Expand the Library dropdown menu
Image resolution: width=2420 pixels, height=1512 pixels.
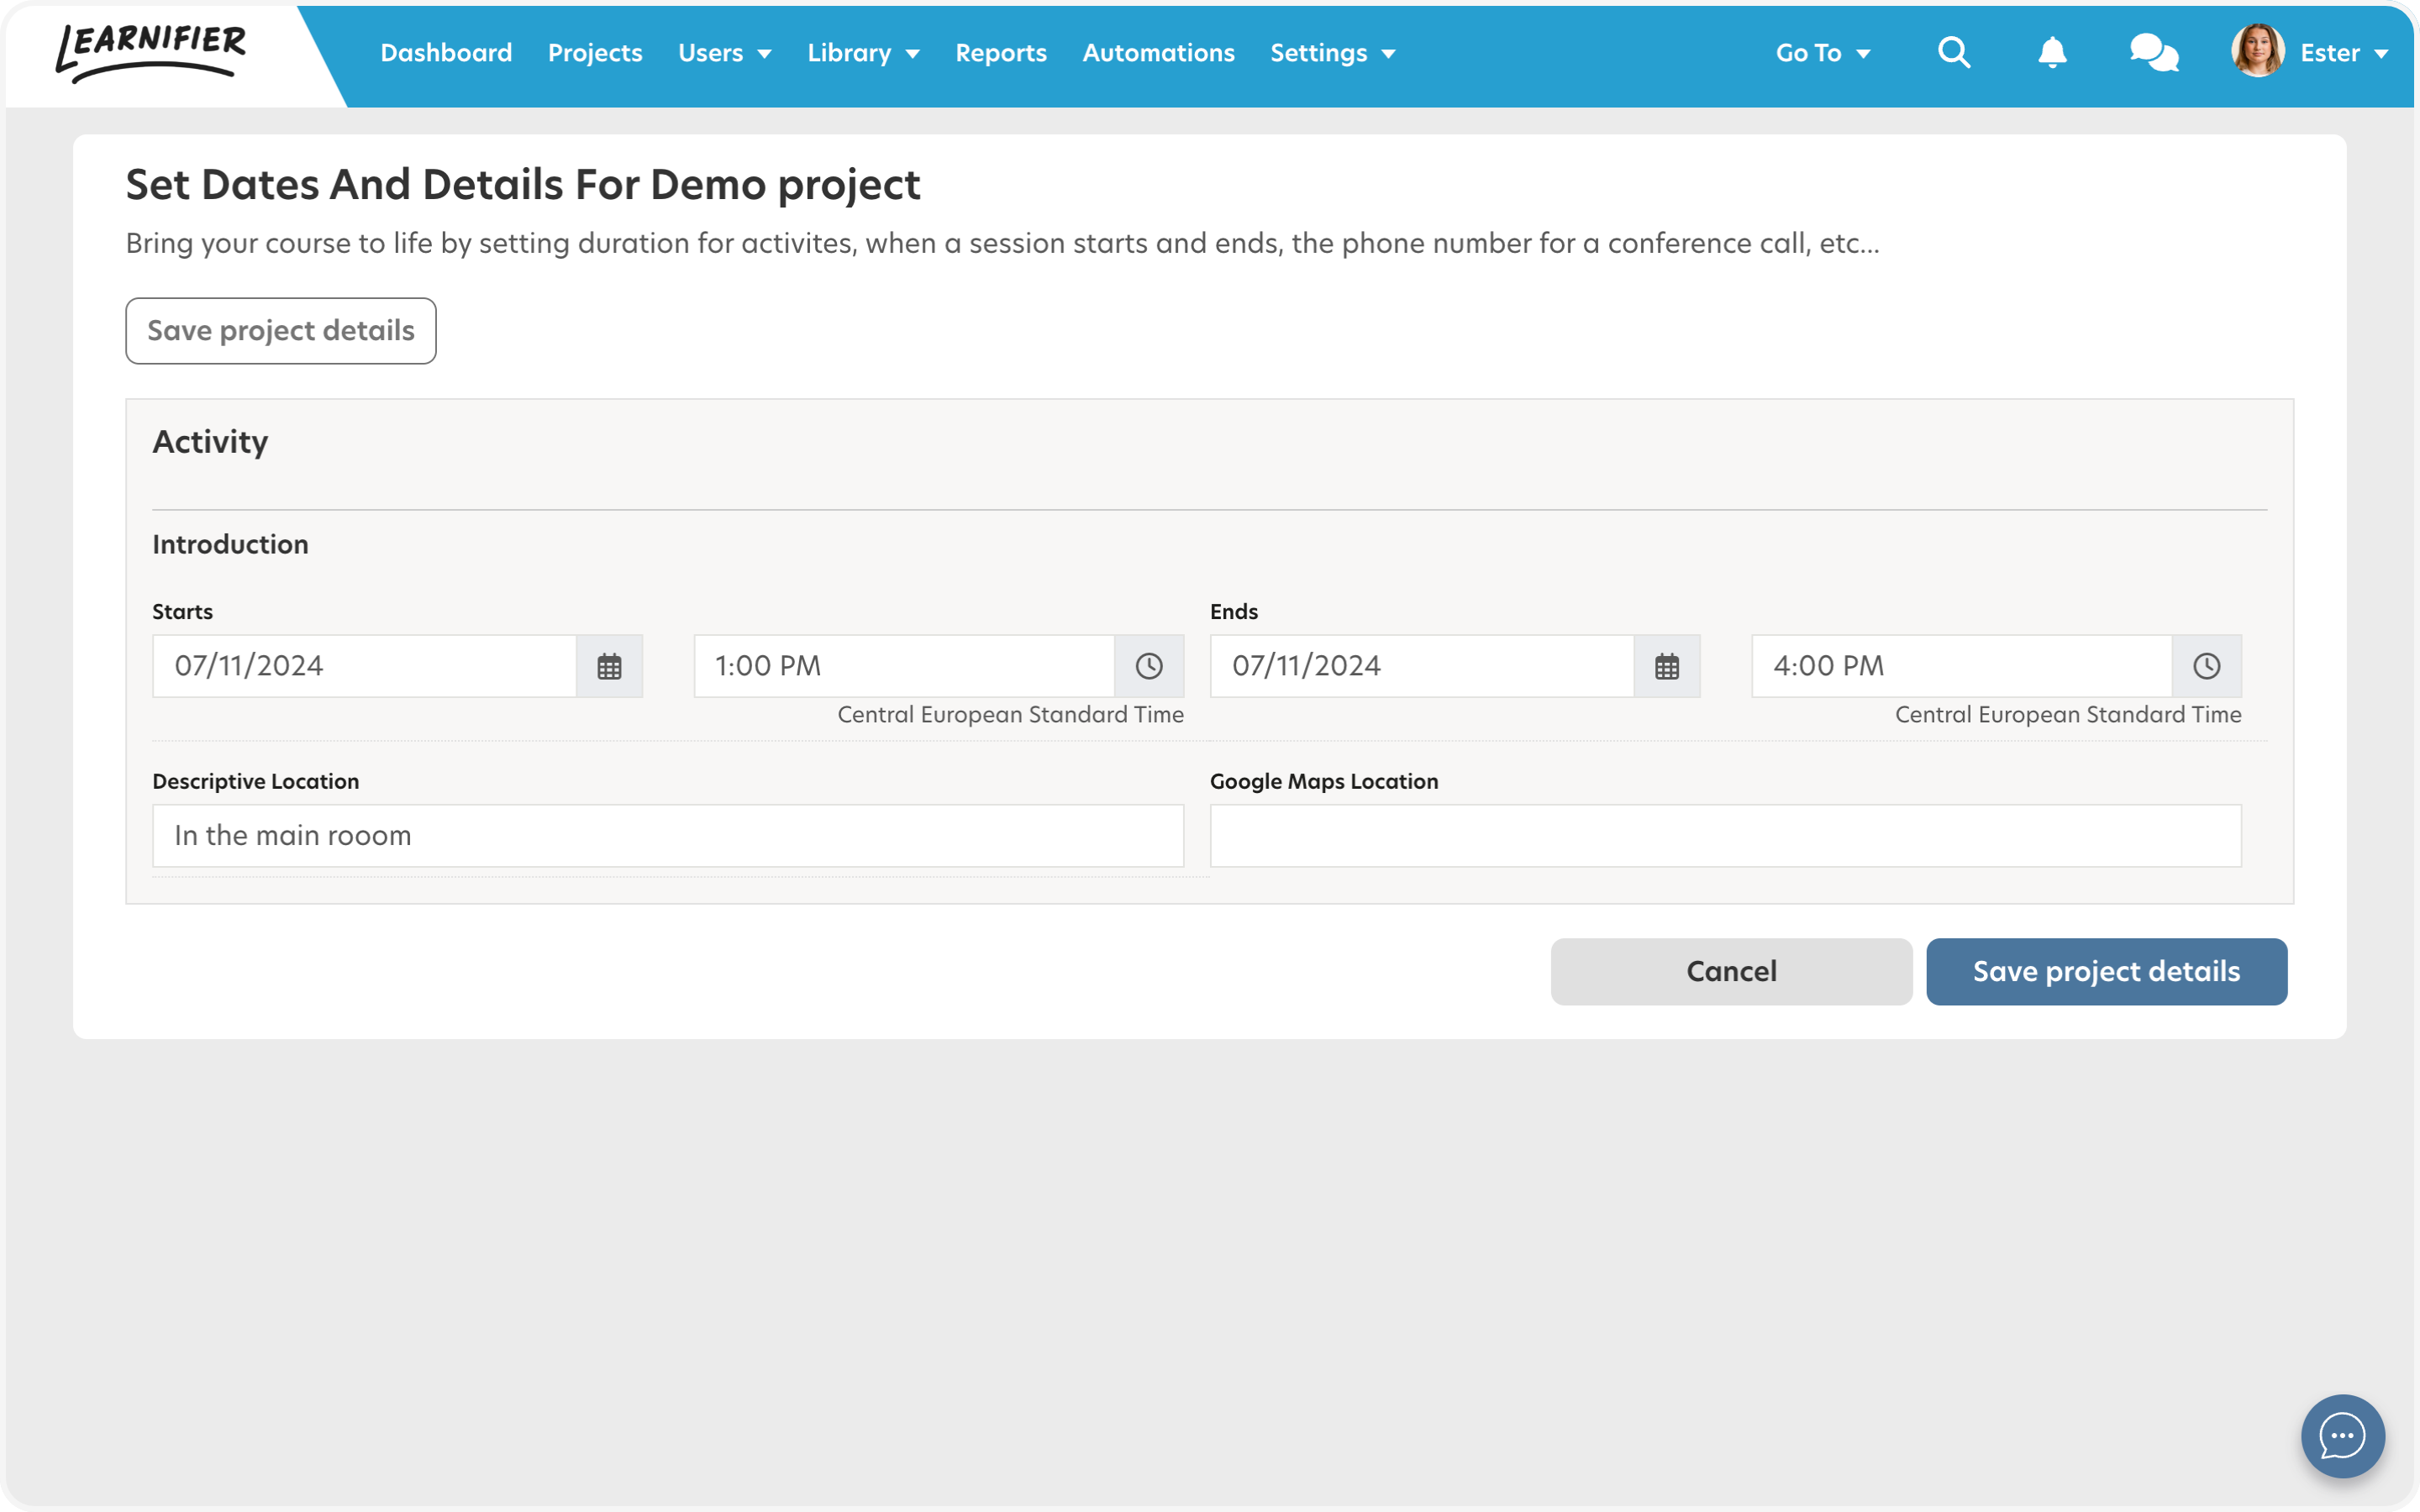(863, 53)
